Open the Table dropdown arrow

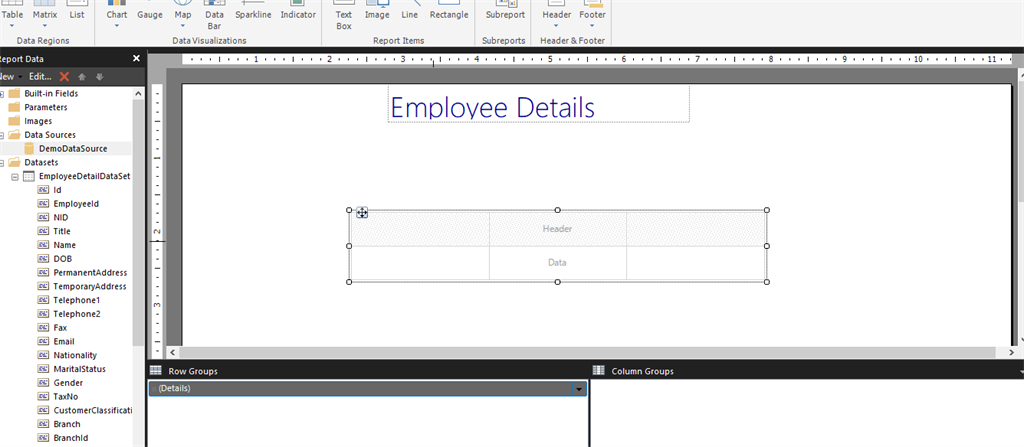tap(12, 26)
